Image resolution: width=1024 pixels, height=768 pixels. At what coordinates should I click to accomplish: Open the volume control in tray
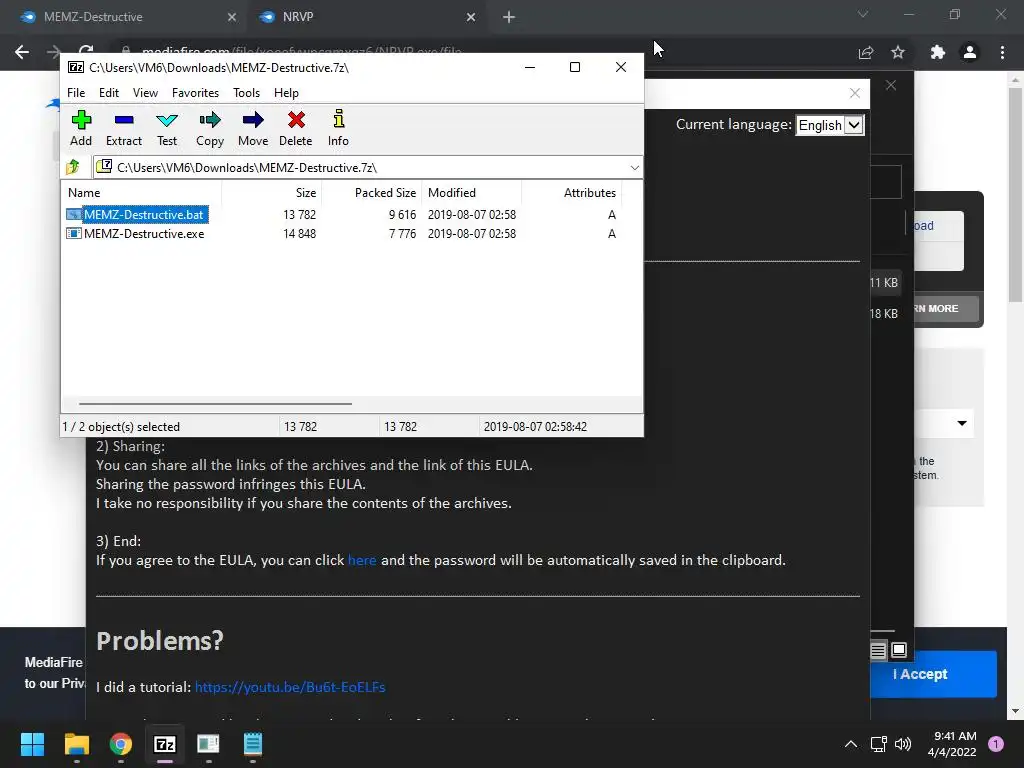pyautogui.click(x=903, y=744)
